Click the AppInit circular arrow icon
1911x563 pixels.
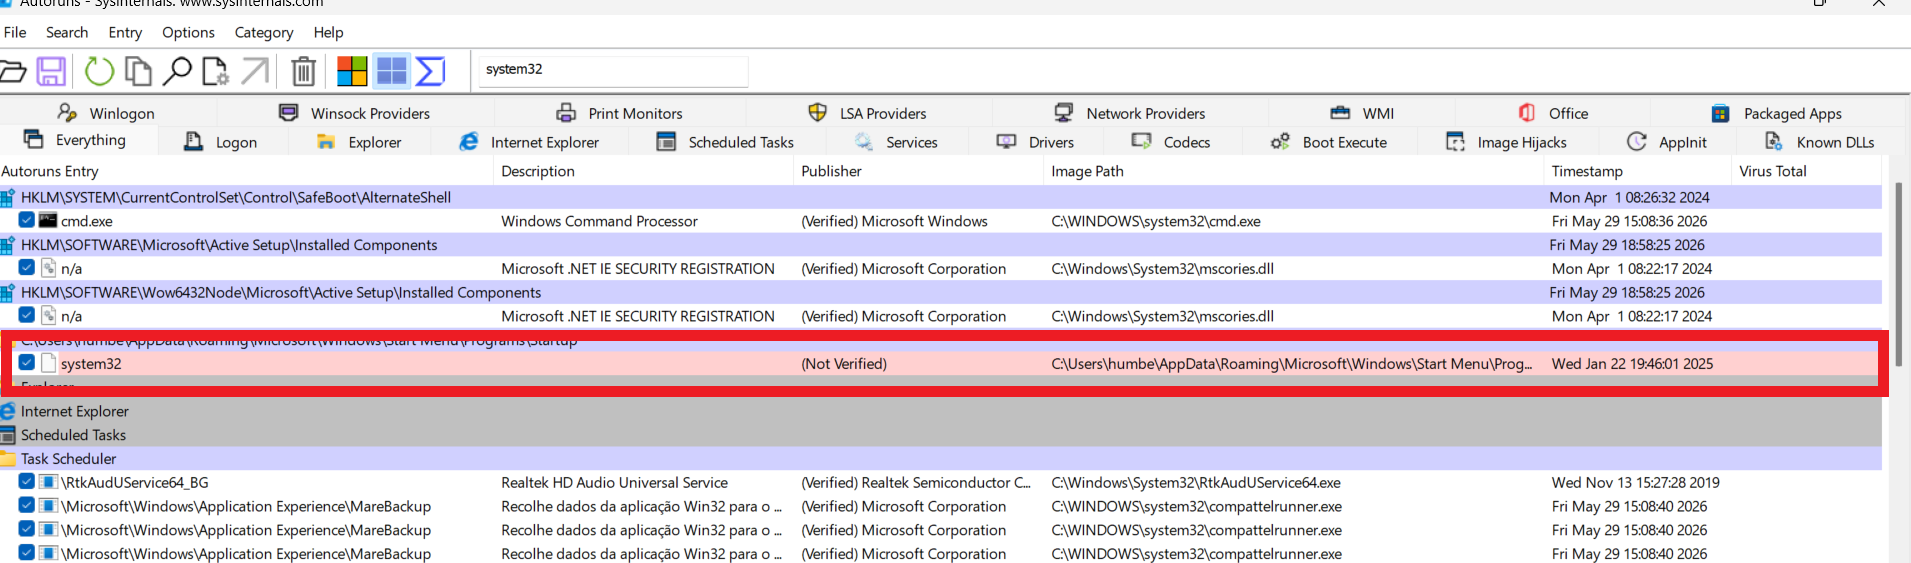pyautogui.click(x=1636, y=141)
